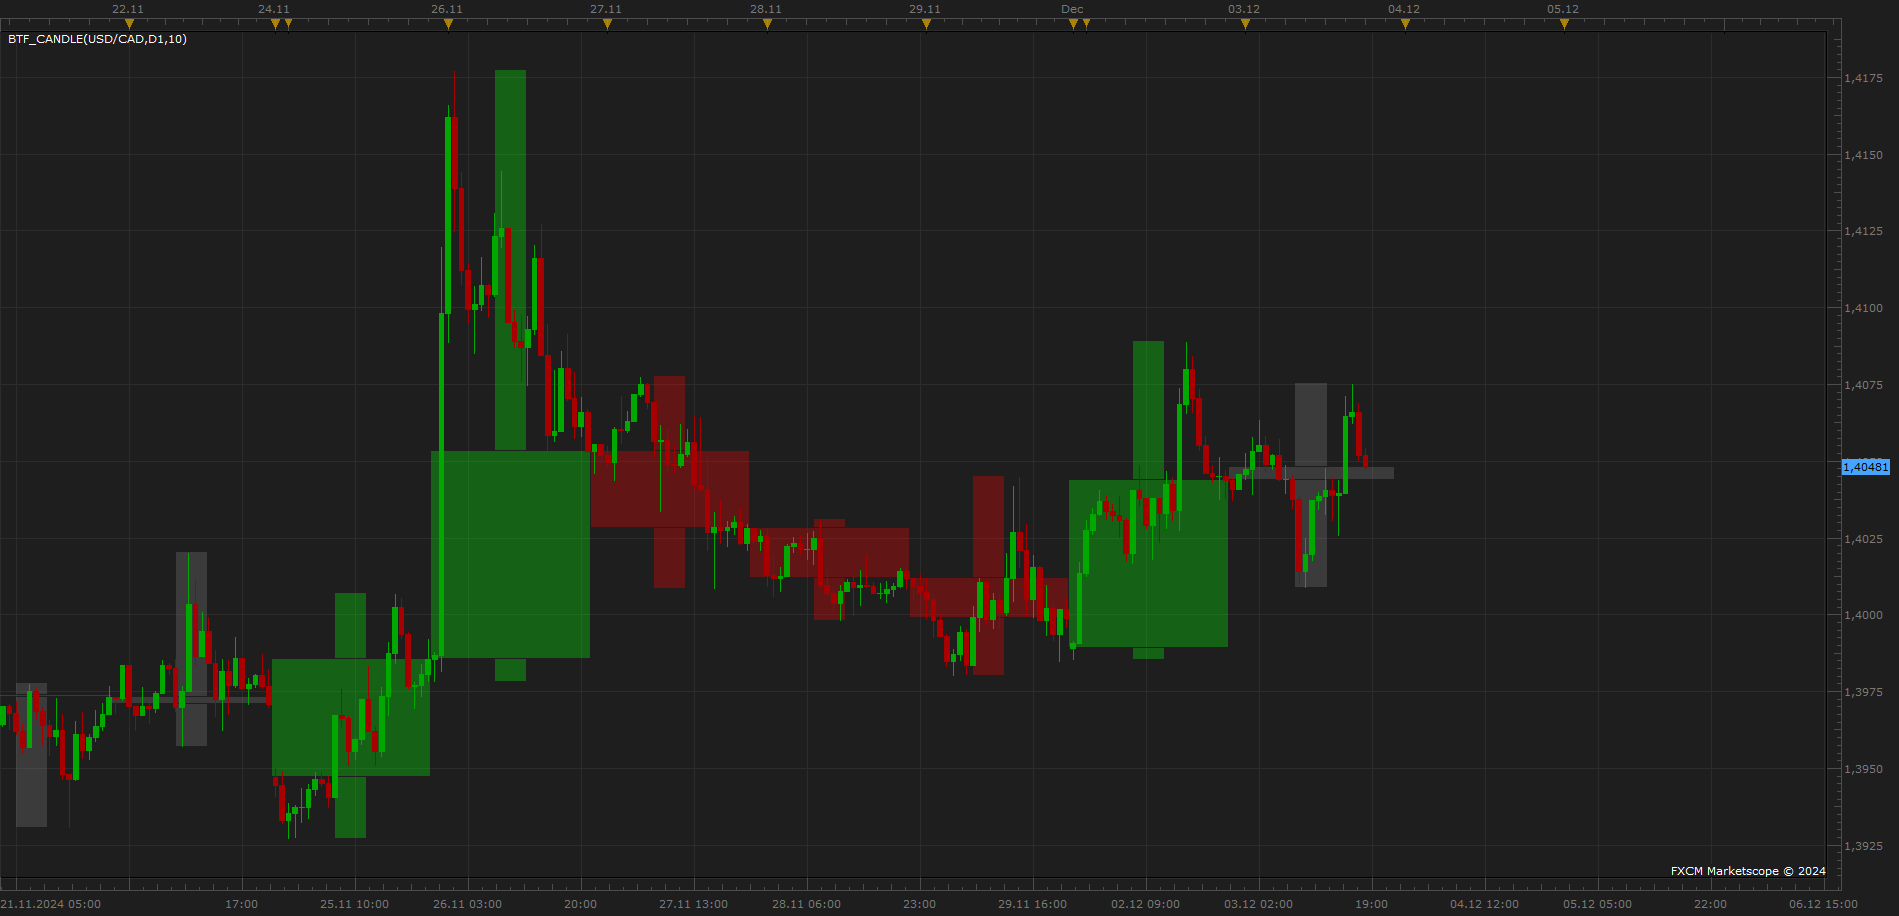
Task: Click the 1,4150 price level on the axis
Action: click(1864, 155)
